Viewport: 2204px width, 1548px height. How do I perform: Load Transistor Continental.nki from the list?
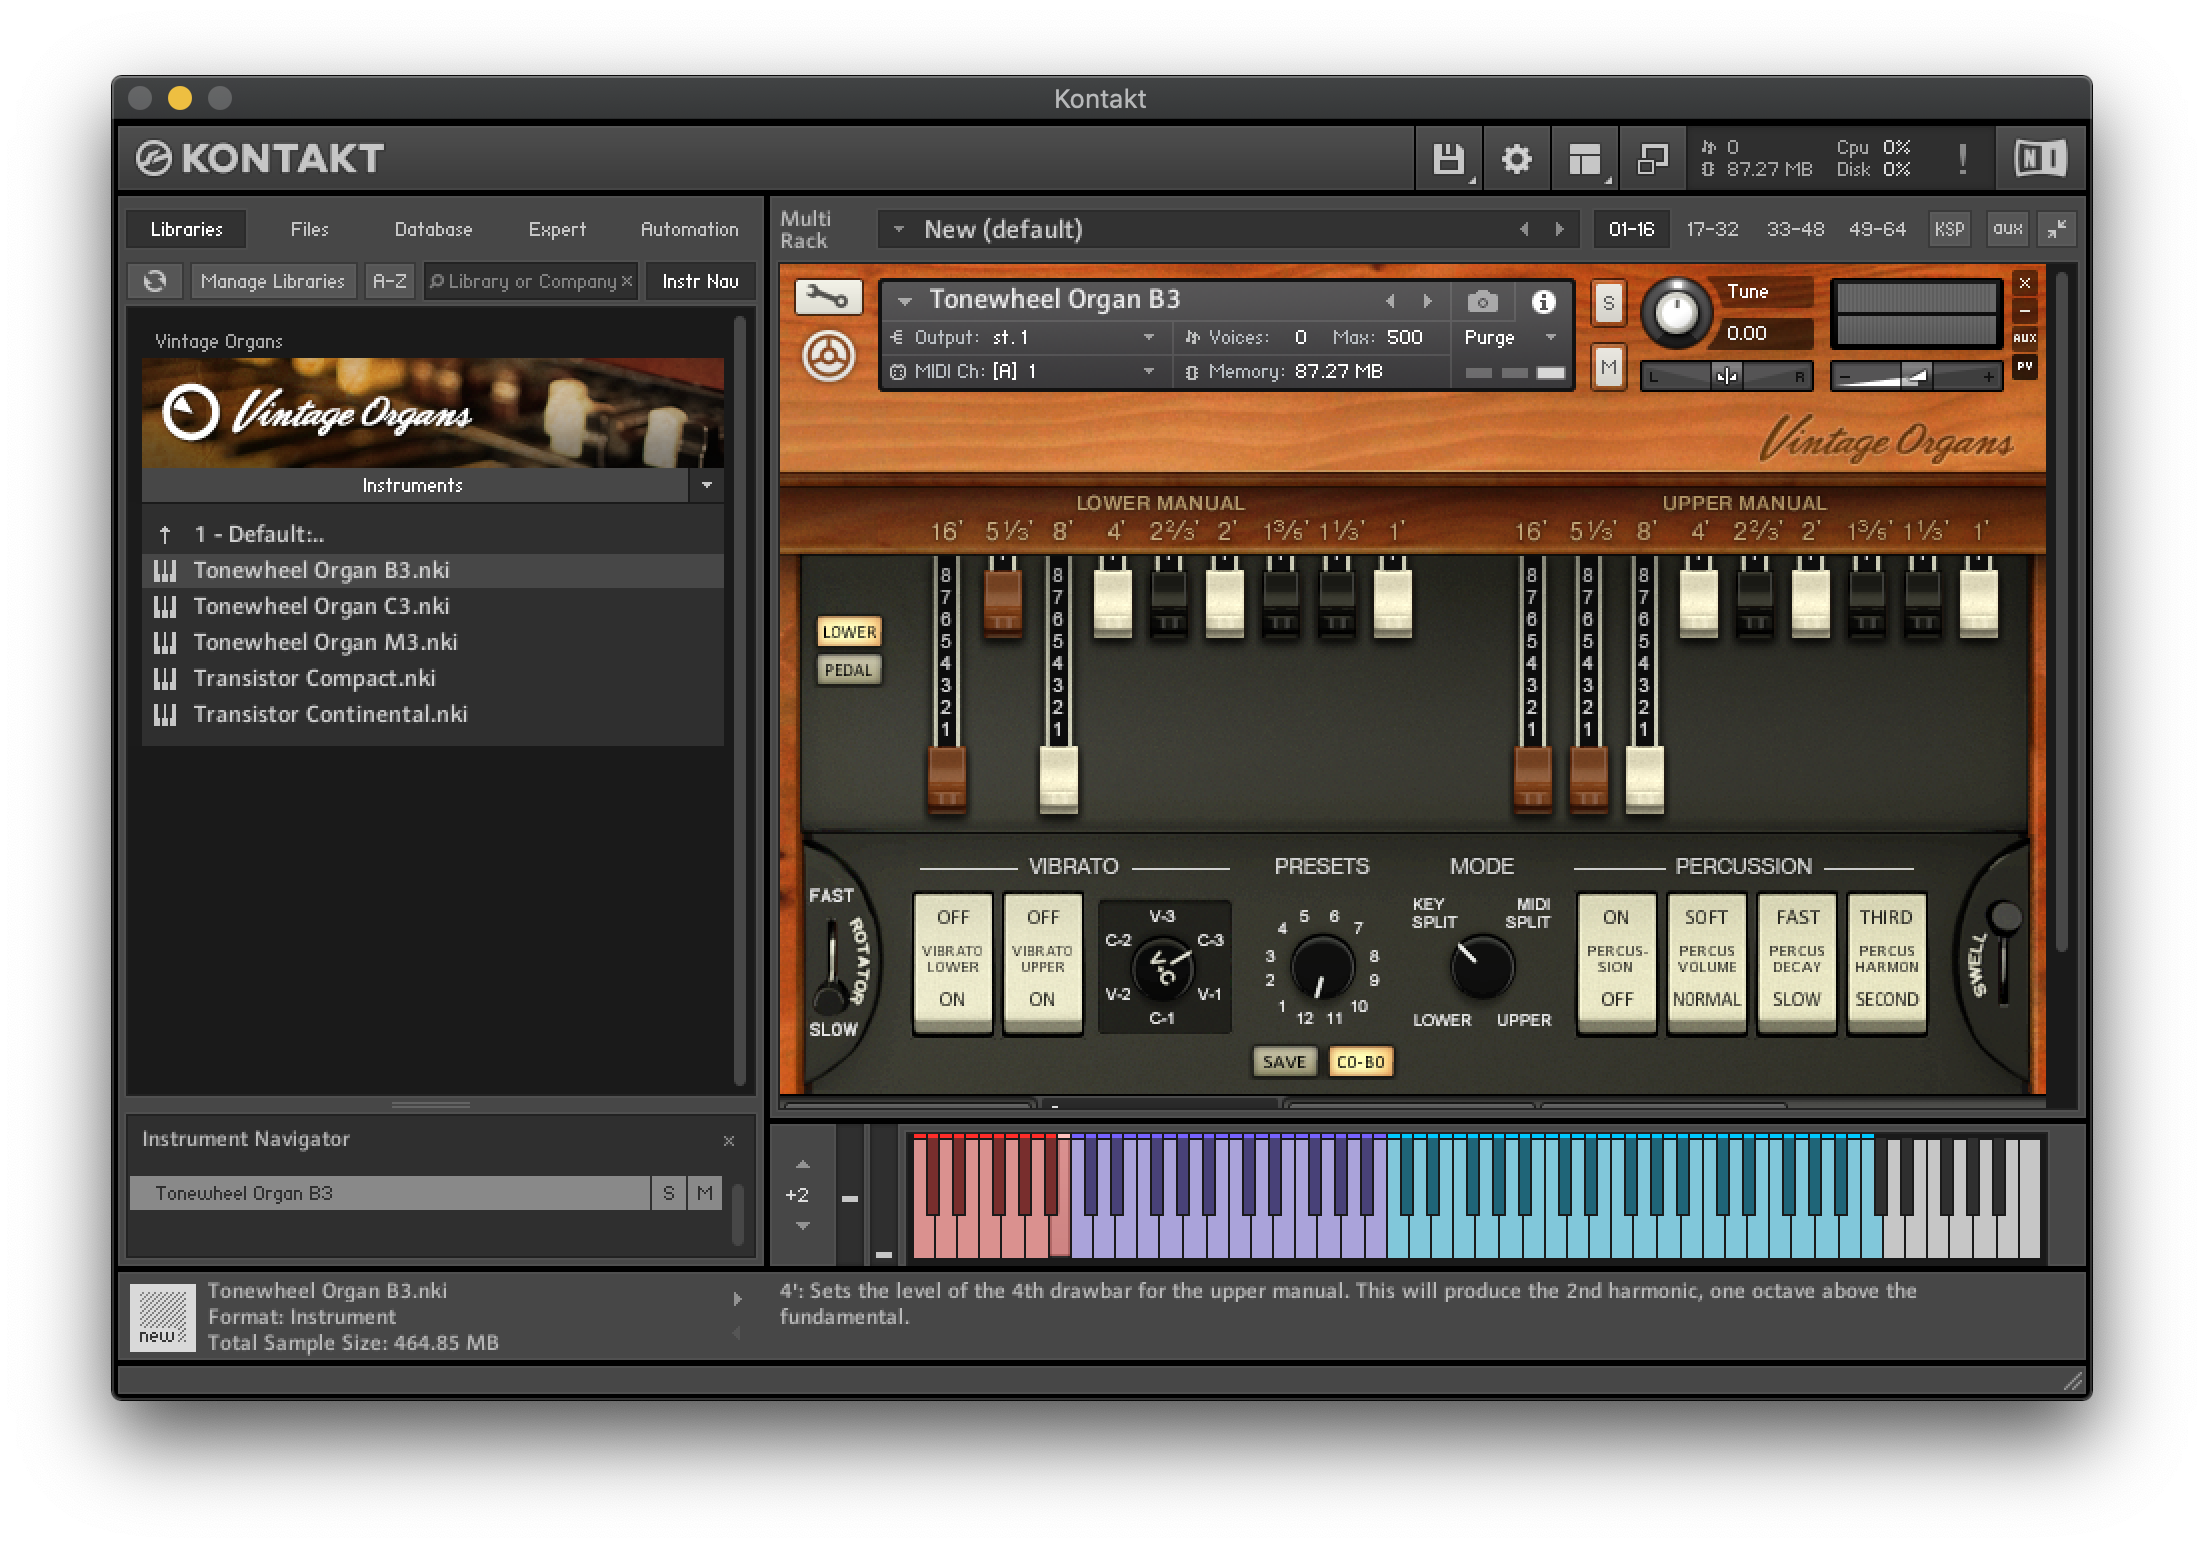coord(330,714)
